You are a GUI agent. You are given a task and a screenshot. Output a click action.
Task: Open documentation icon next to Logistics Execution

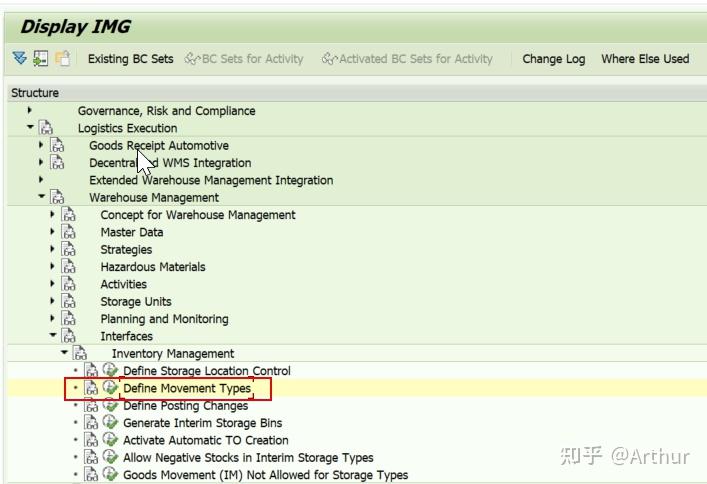(46, 128)
